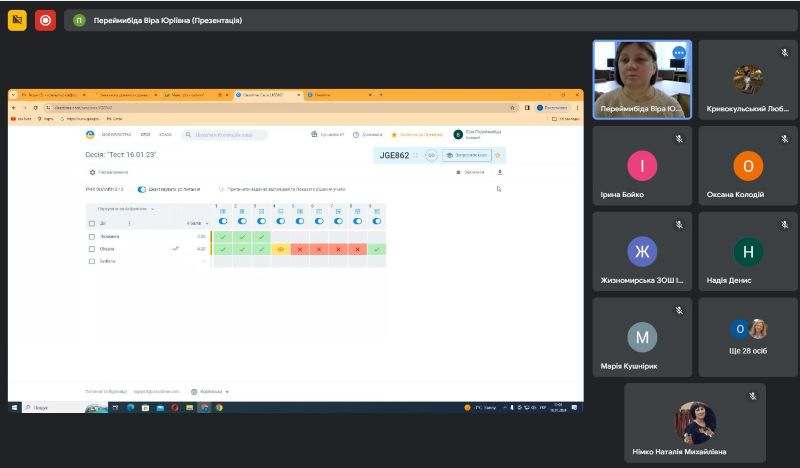Viewport: 800px width, 468px height.
Task: Open the 9 балів points dropdown
Action: coord(198,224)
